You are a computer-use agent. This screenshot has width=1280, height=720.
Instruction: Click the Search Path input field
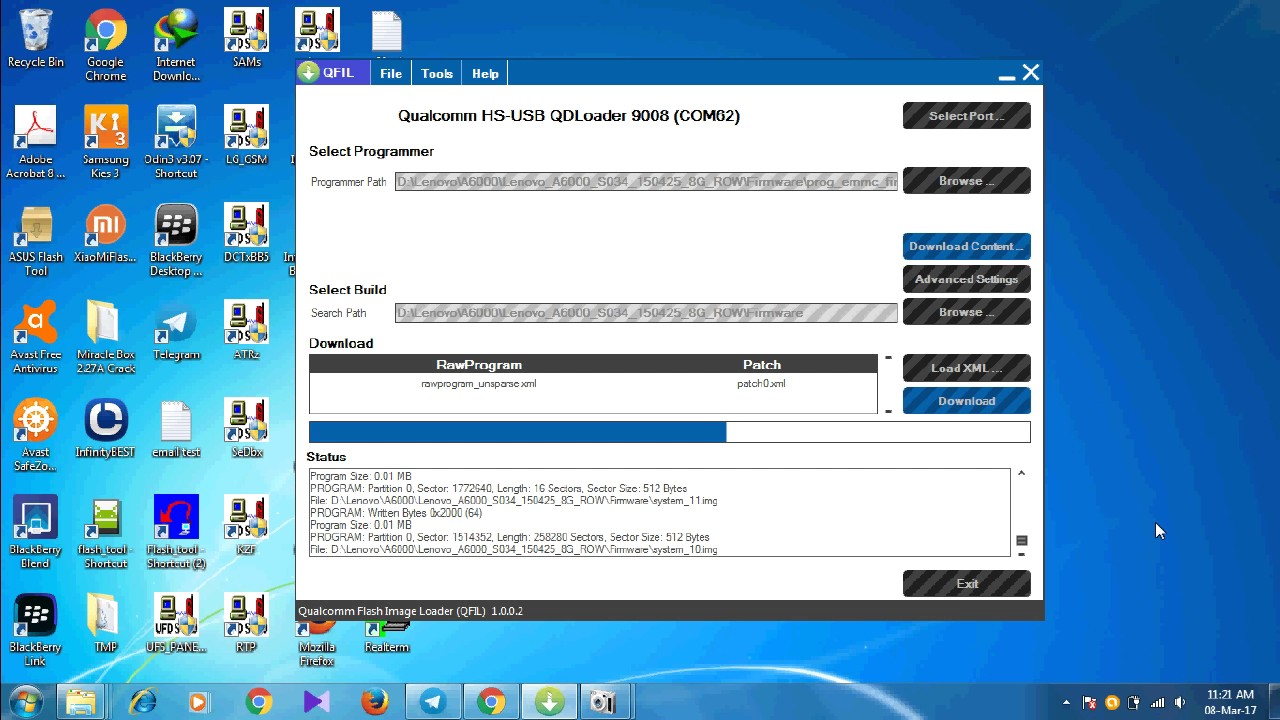coord(646,313)
